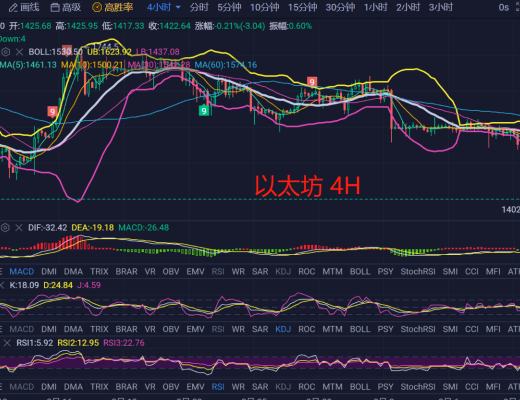Select WR in the row below MACD chart
This screenshot has width=520, height=400.
click(x=238, y=272)
